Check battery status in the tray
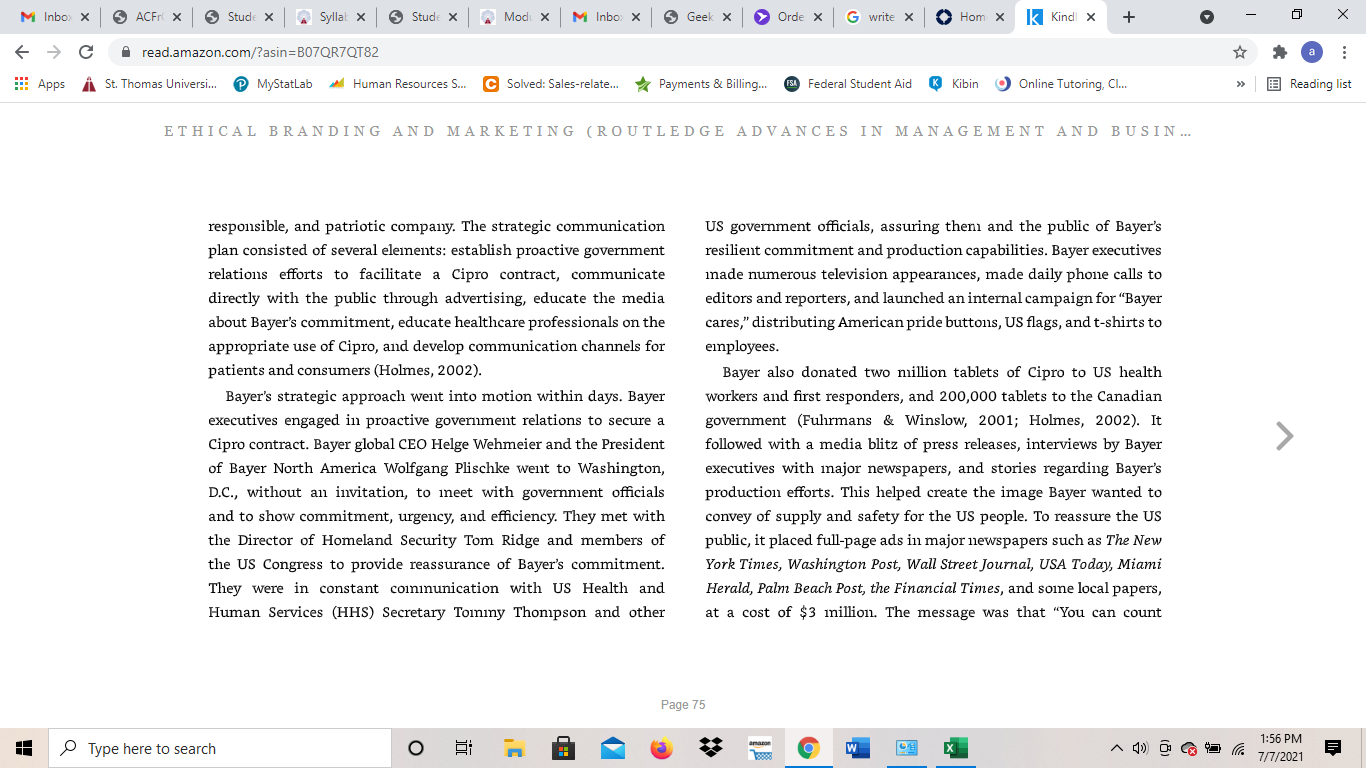Image resolution: width=1366 pixels, height=768 pixels. click(1214, 748)
